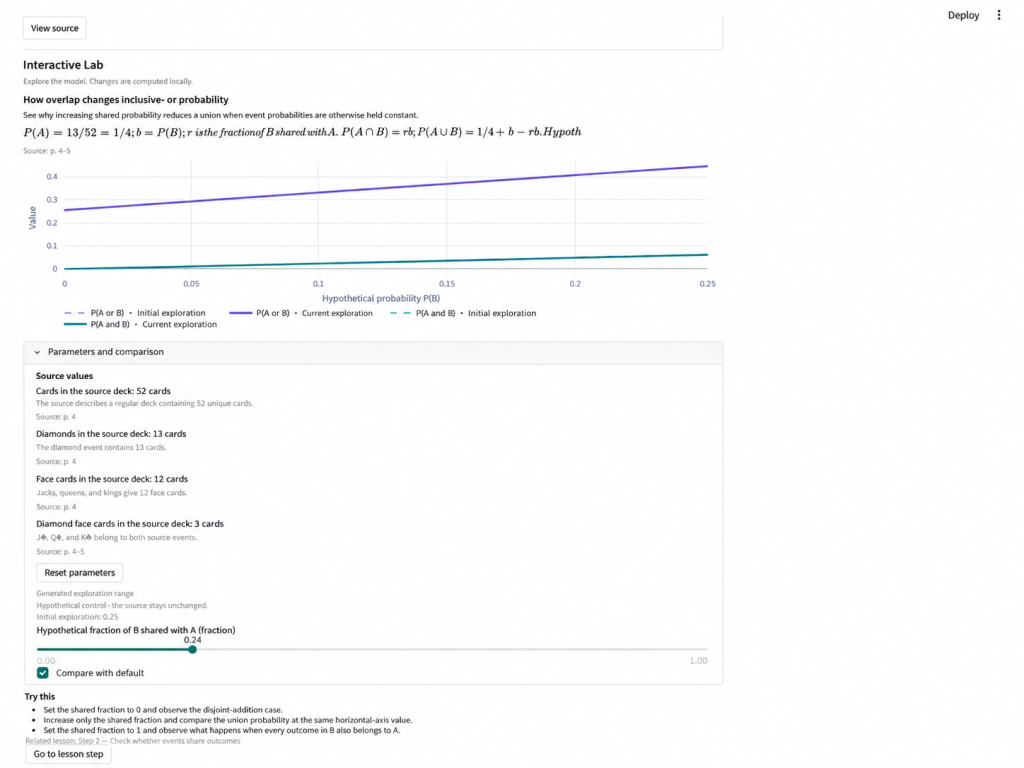Viewport: 1024px width, 768px height.
Task: Click the formula text beginning 'P(A) = 13/52'
Action: [x=302, y=132]
